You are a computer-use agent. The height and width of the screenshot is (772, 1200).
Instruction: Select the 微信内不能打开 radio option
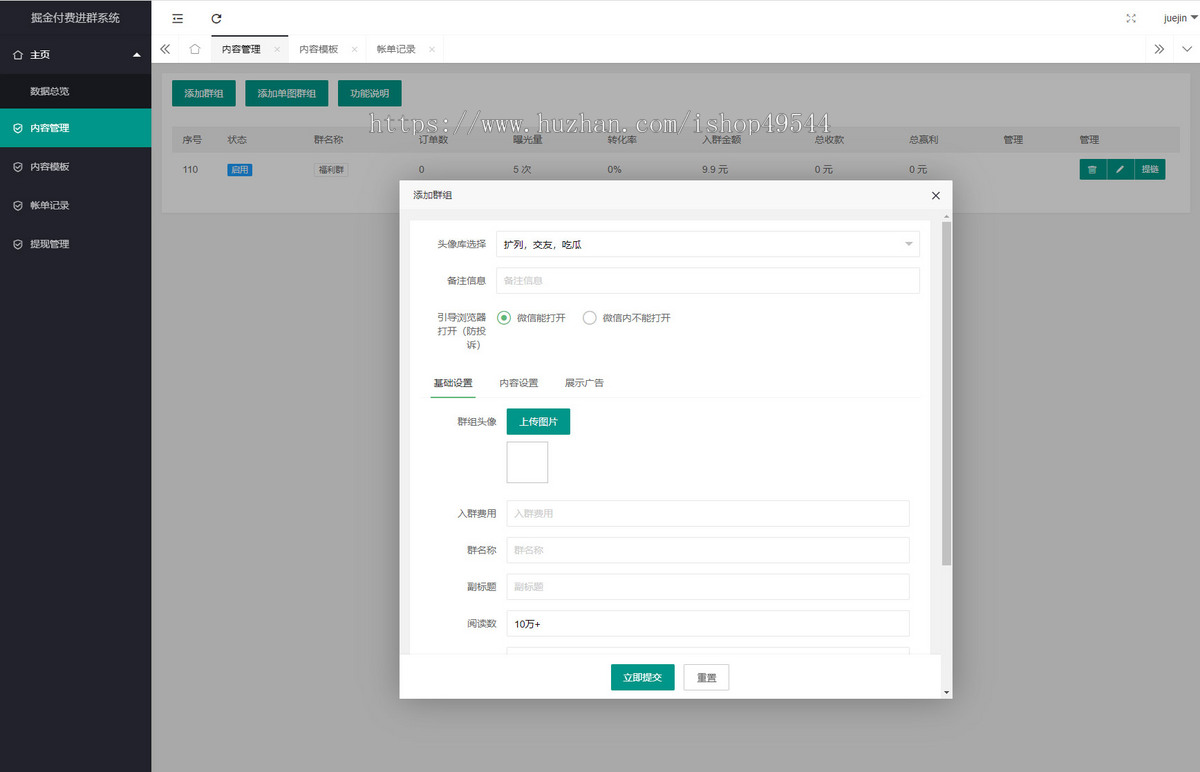pyautogui.click(x=627, y=318)
